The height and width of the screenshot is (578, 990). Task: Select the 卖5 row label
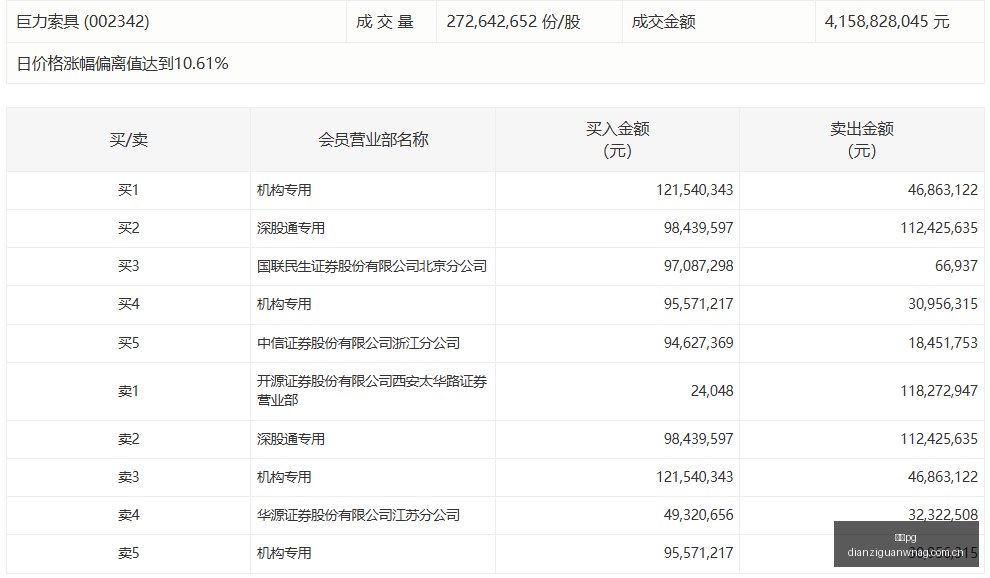(128, 553)
